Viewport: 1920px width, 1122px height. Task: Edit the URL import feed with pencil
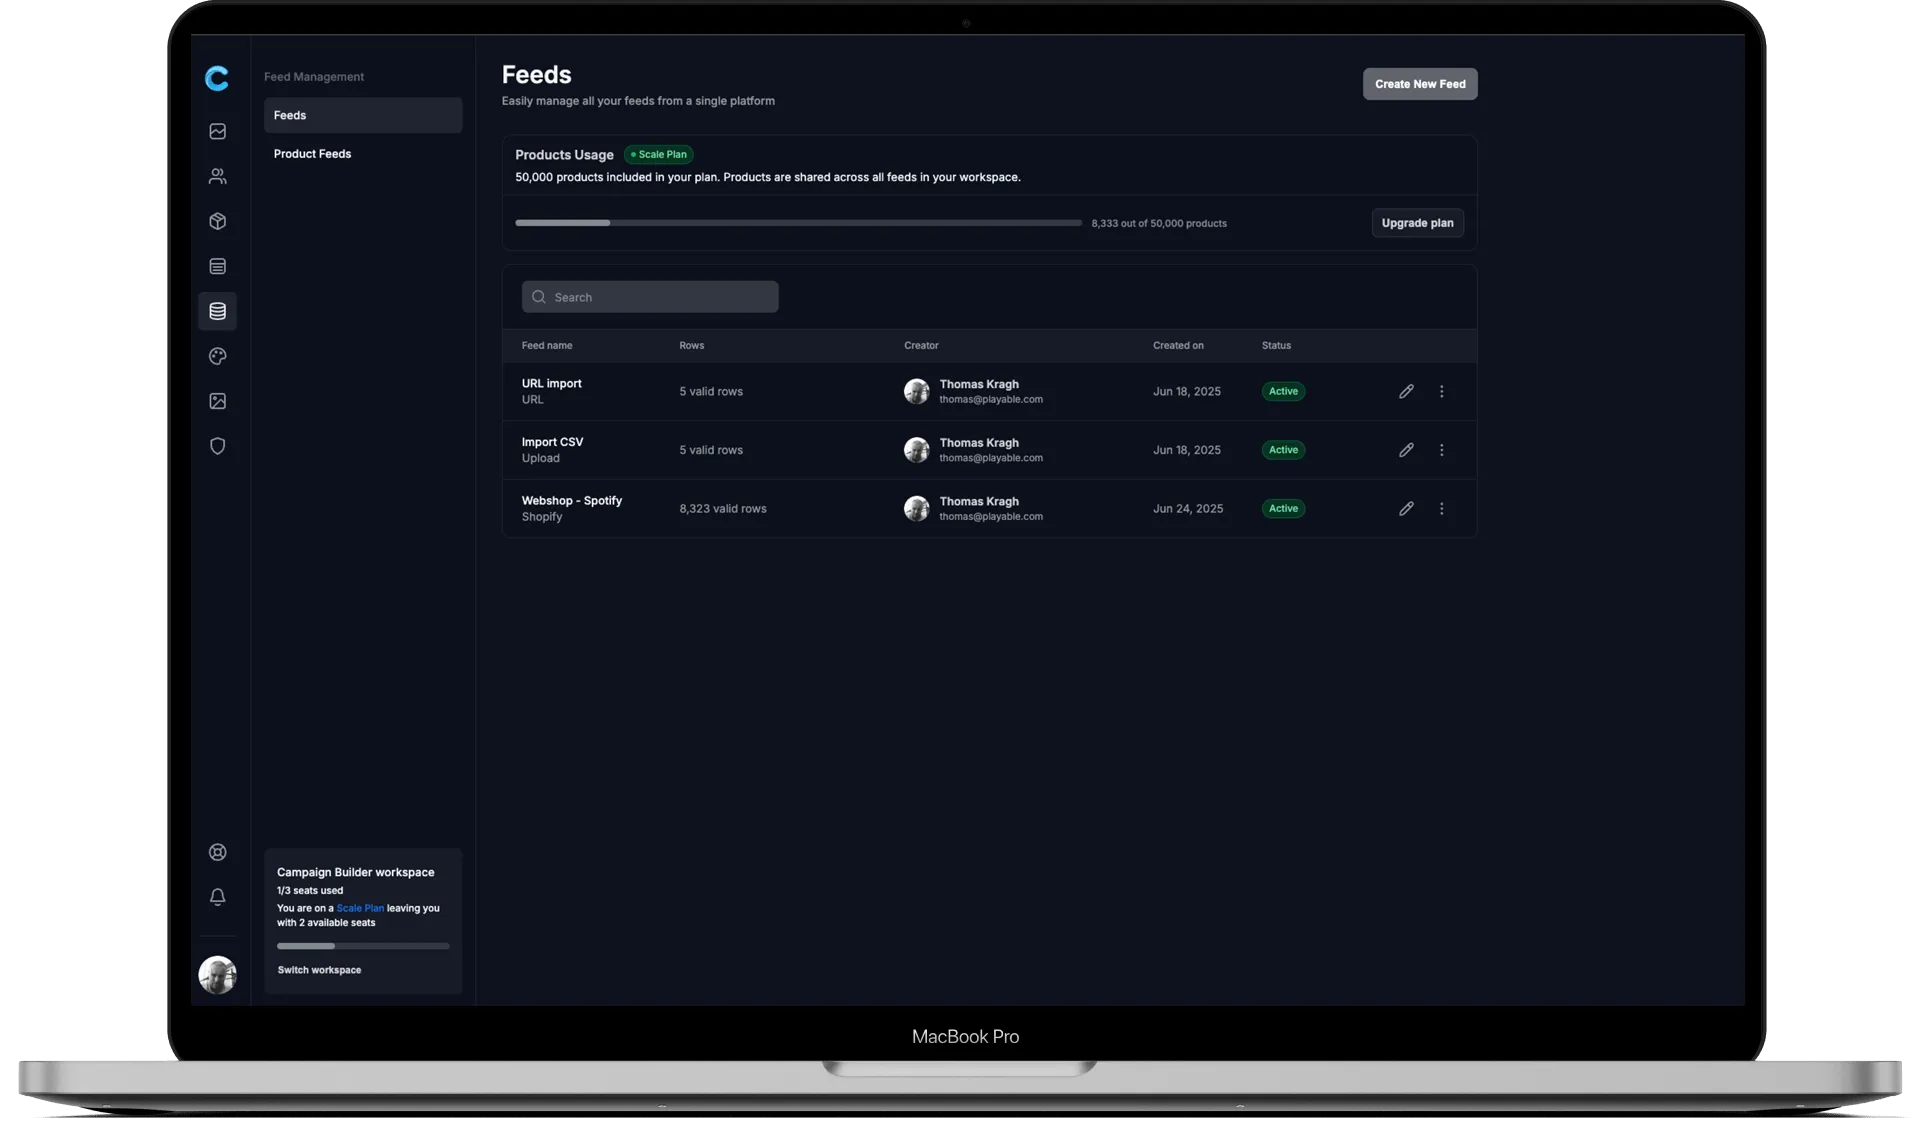(1406, 391)
